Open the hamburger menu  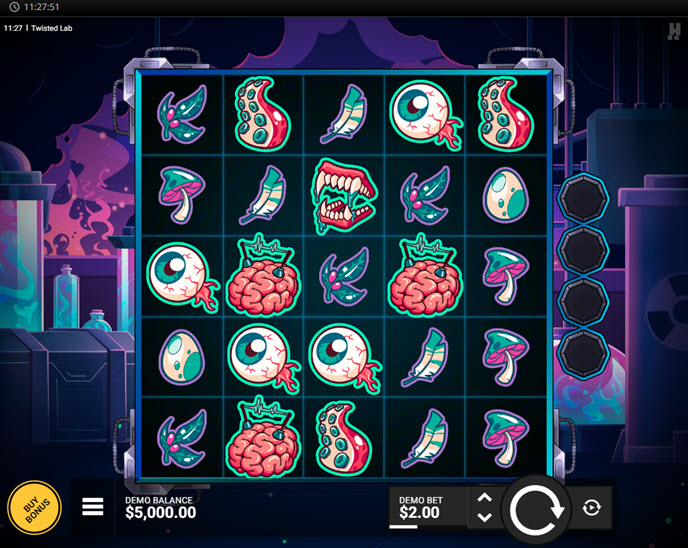[x=93, y=507]
